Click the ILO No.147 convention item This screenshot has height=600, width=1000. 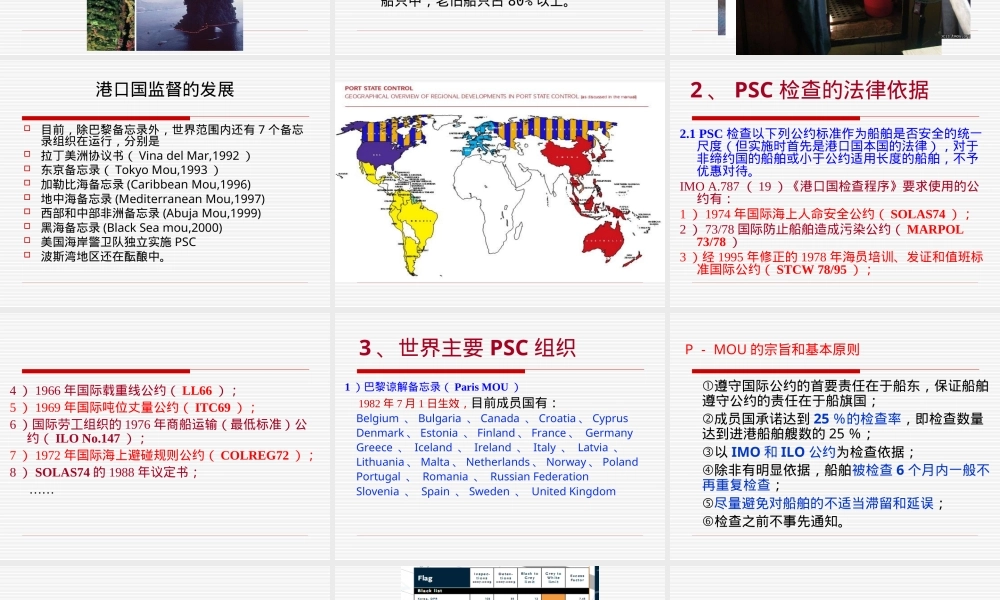coord(158,431)
